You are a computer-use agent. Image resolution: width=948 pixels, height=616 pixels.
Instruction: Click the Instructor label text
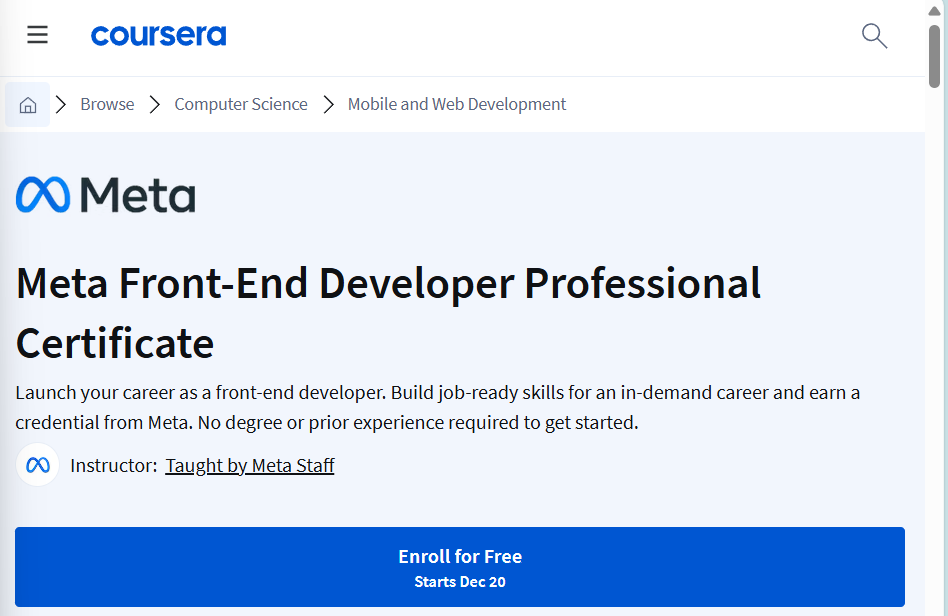(x=114, y=465)
